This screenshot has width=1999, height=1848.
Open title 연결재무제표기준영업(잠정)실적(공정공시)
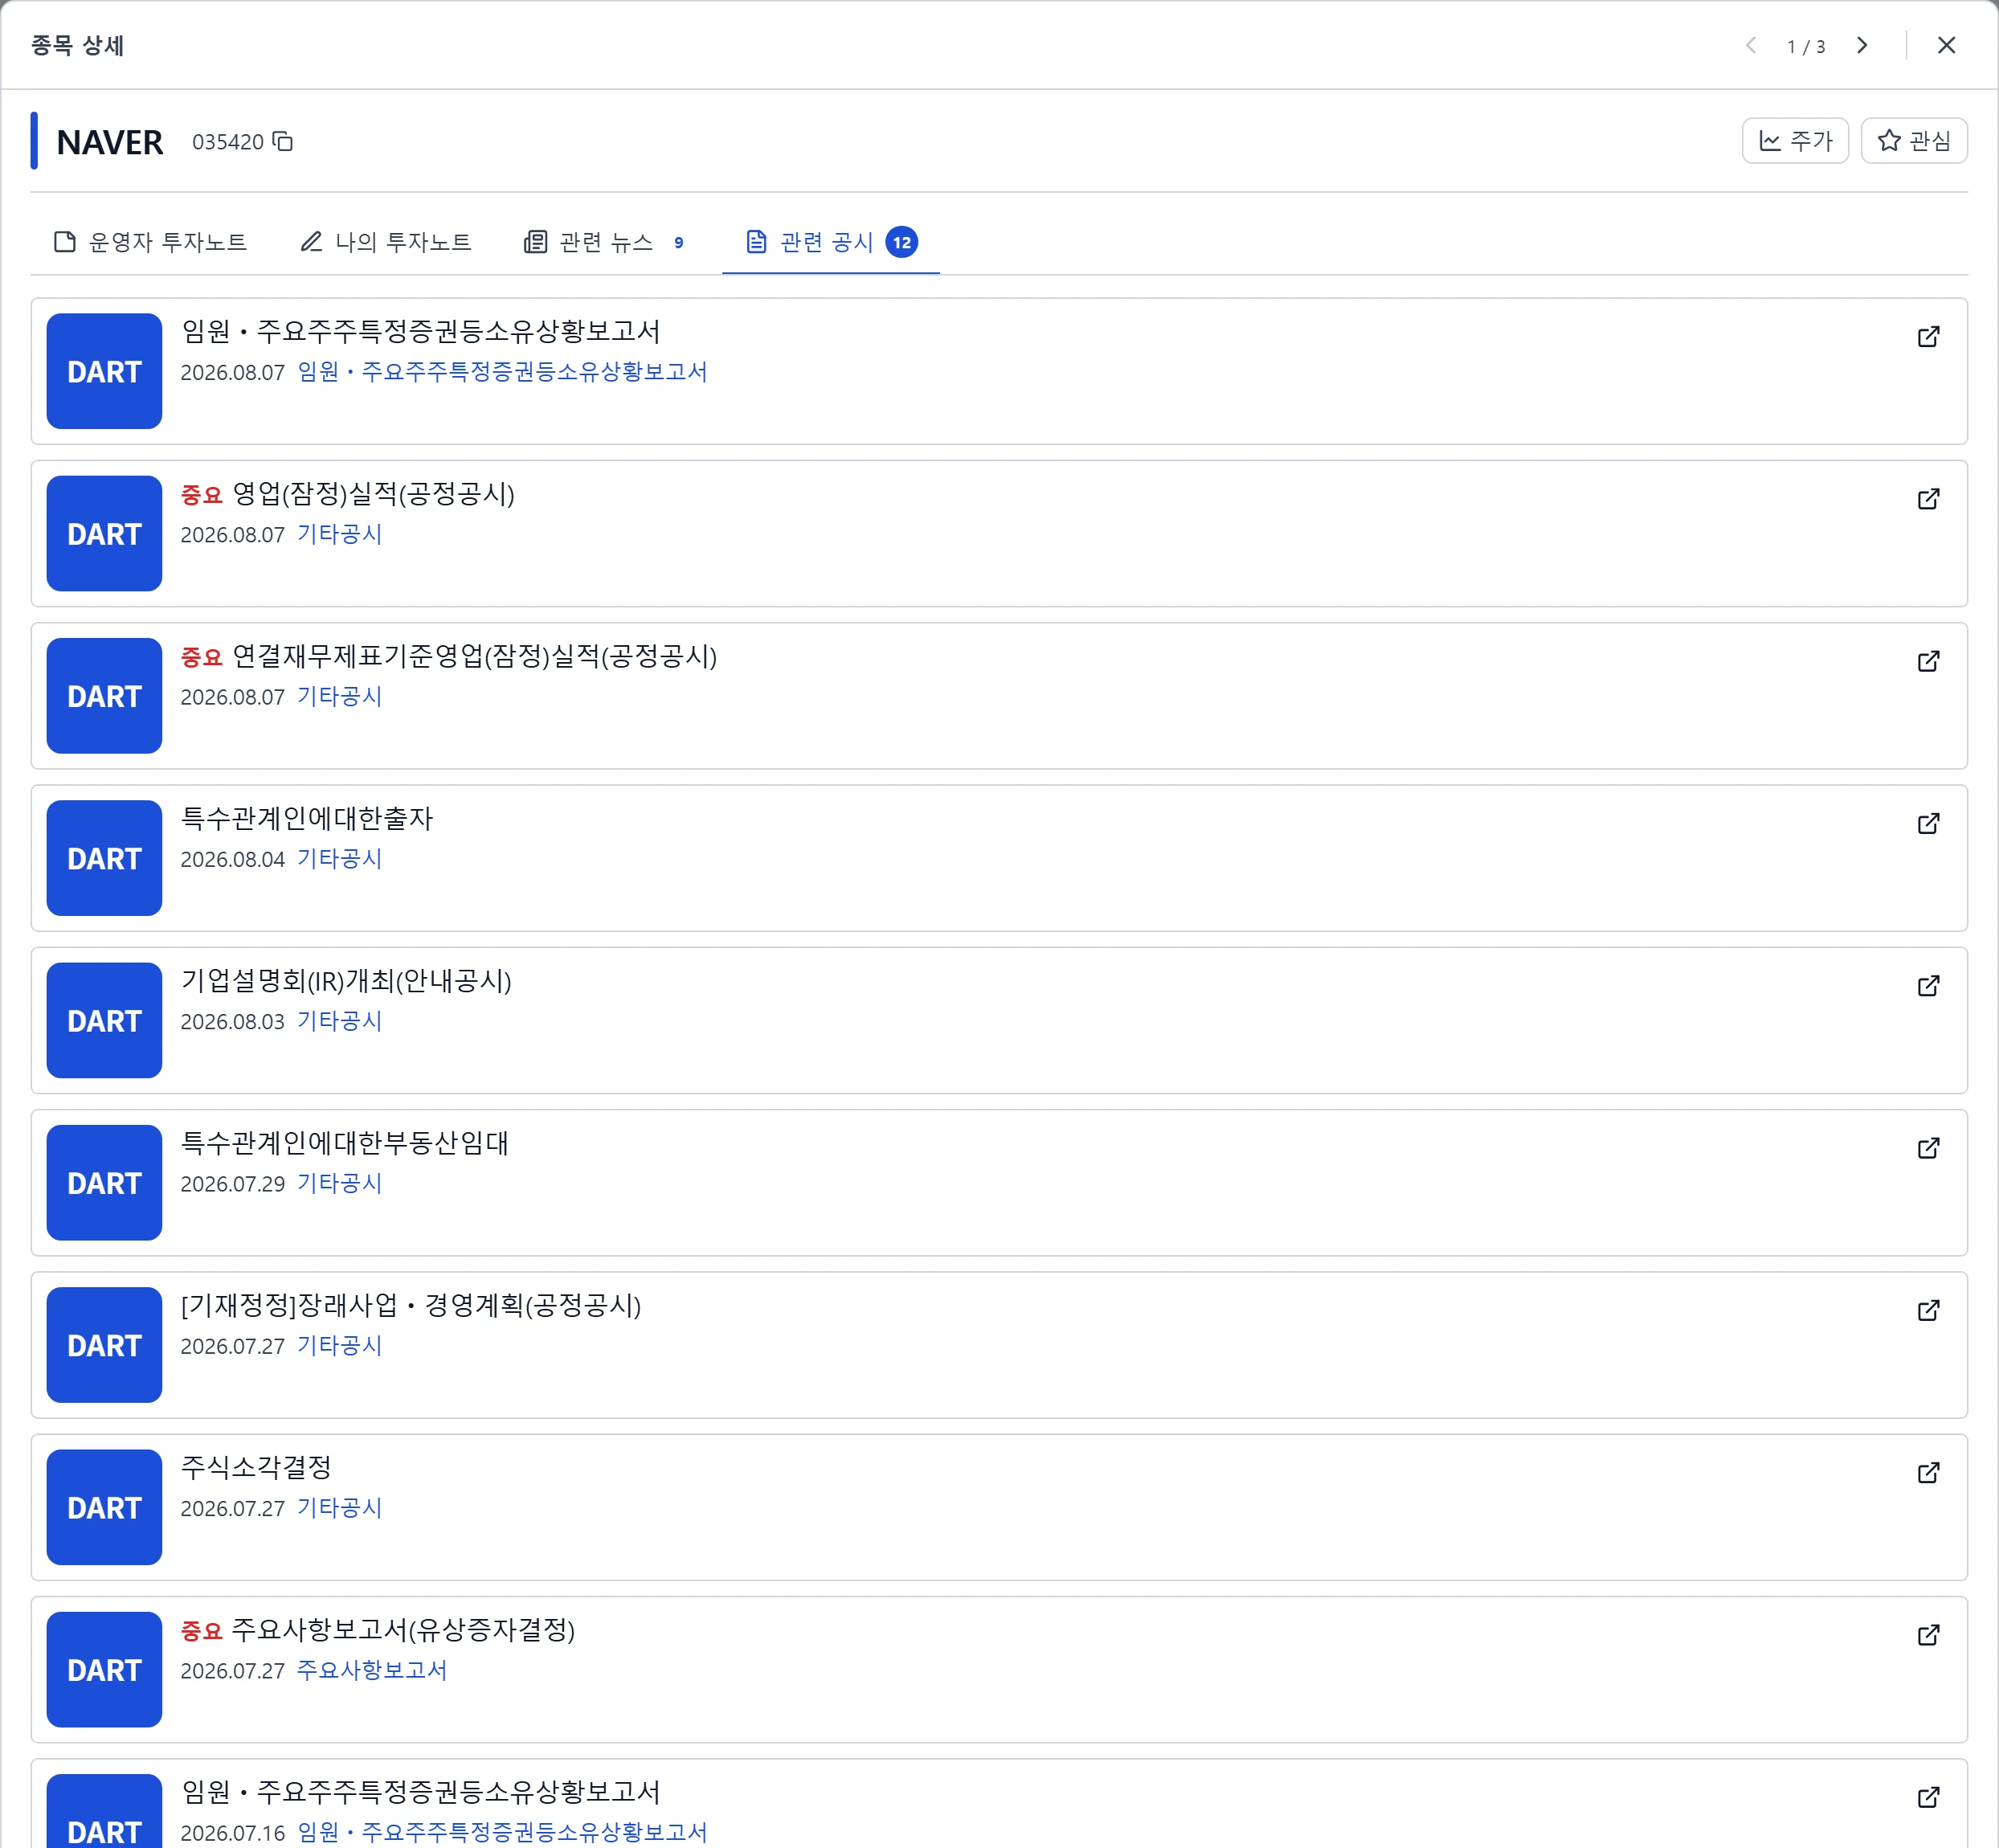coord(474,656)
